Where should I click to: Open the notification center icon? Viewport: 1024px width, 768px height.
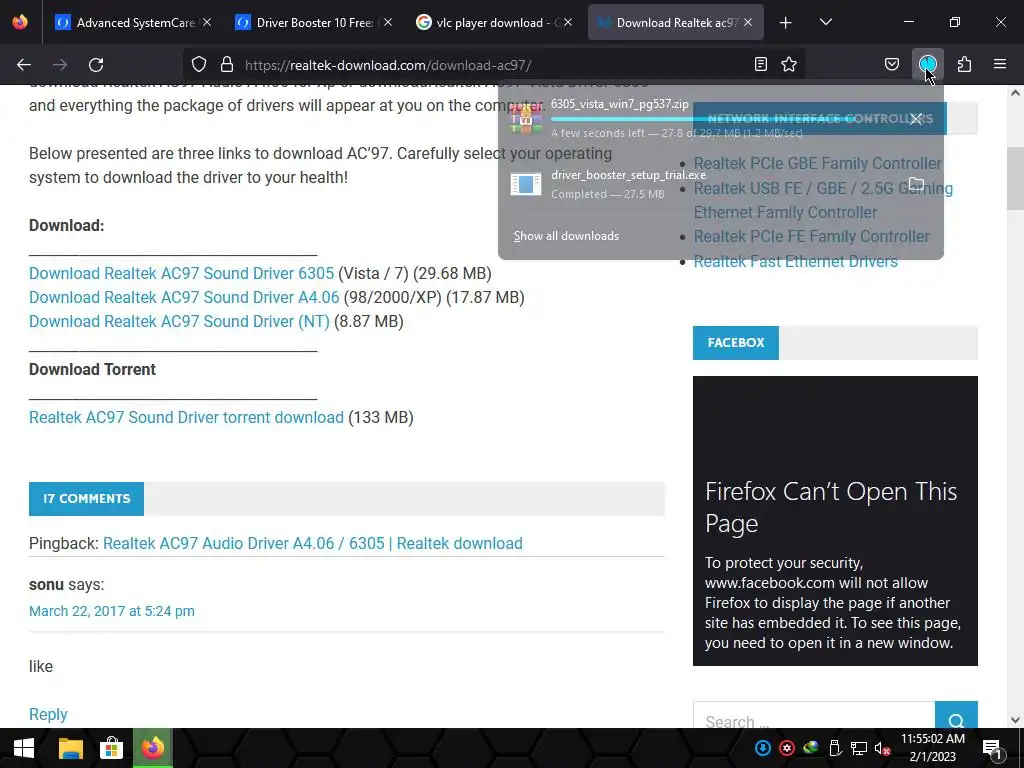993,748
